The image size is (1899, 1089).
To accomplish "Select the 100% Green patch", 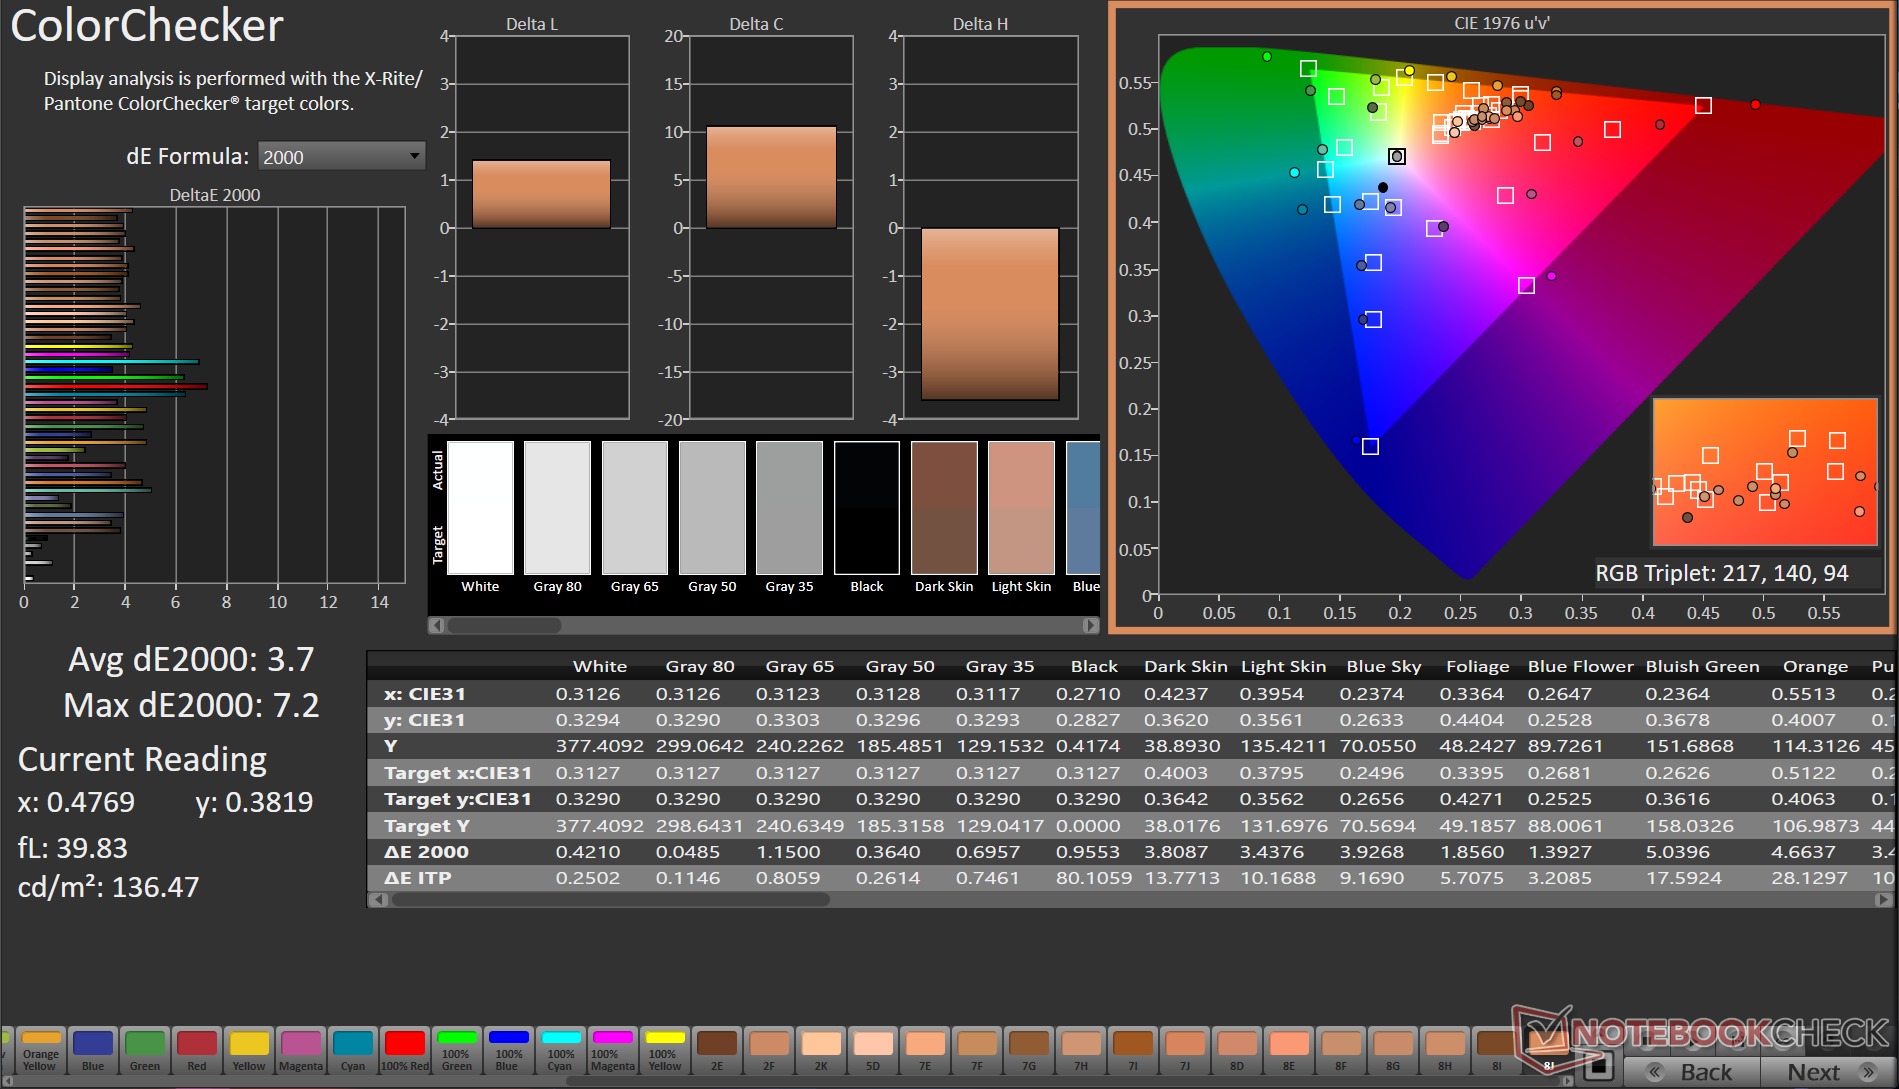I will click(457, 1051).
